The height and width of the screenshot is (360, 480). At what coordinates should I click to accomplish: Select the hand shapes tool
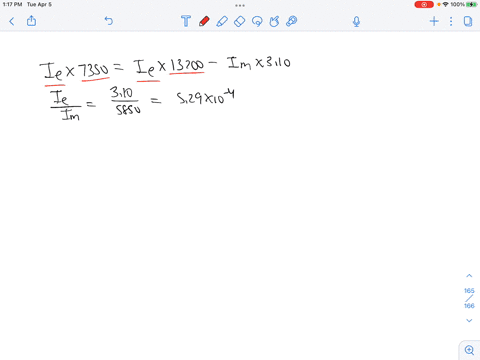coord(274,21)
